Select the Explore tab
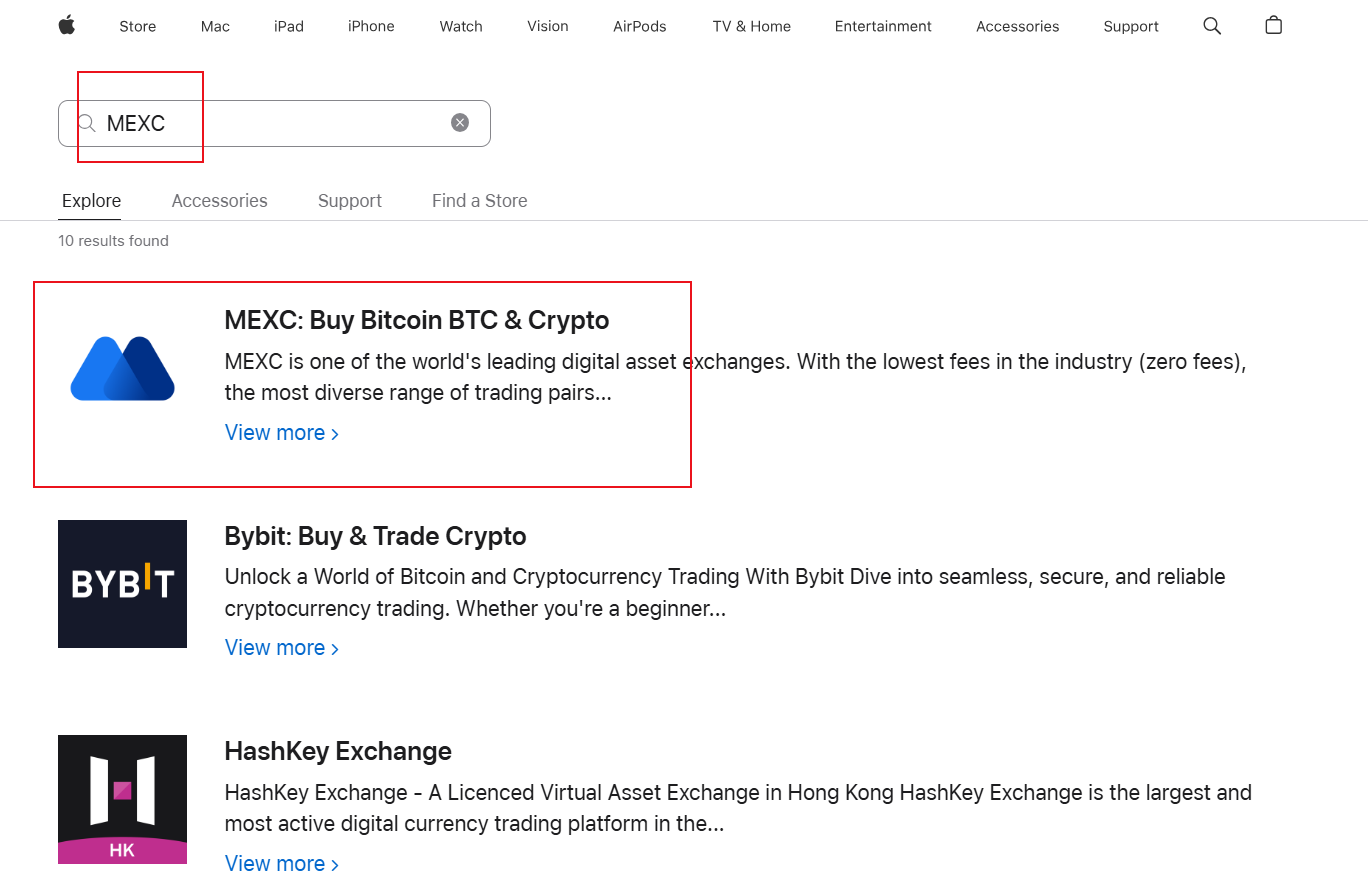The height and width of the screenshot is (892, 1368). click(x=91, y=201)
